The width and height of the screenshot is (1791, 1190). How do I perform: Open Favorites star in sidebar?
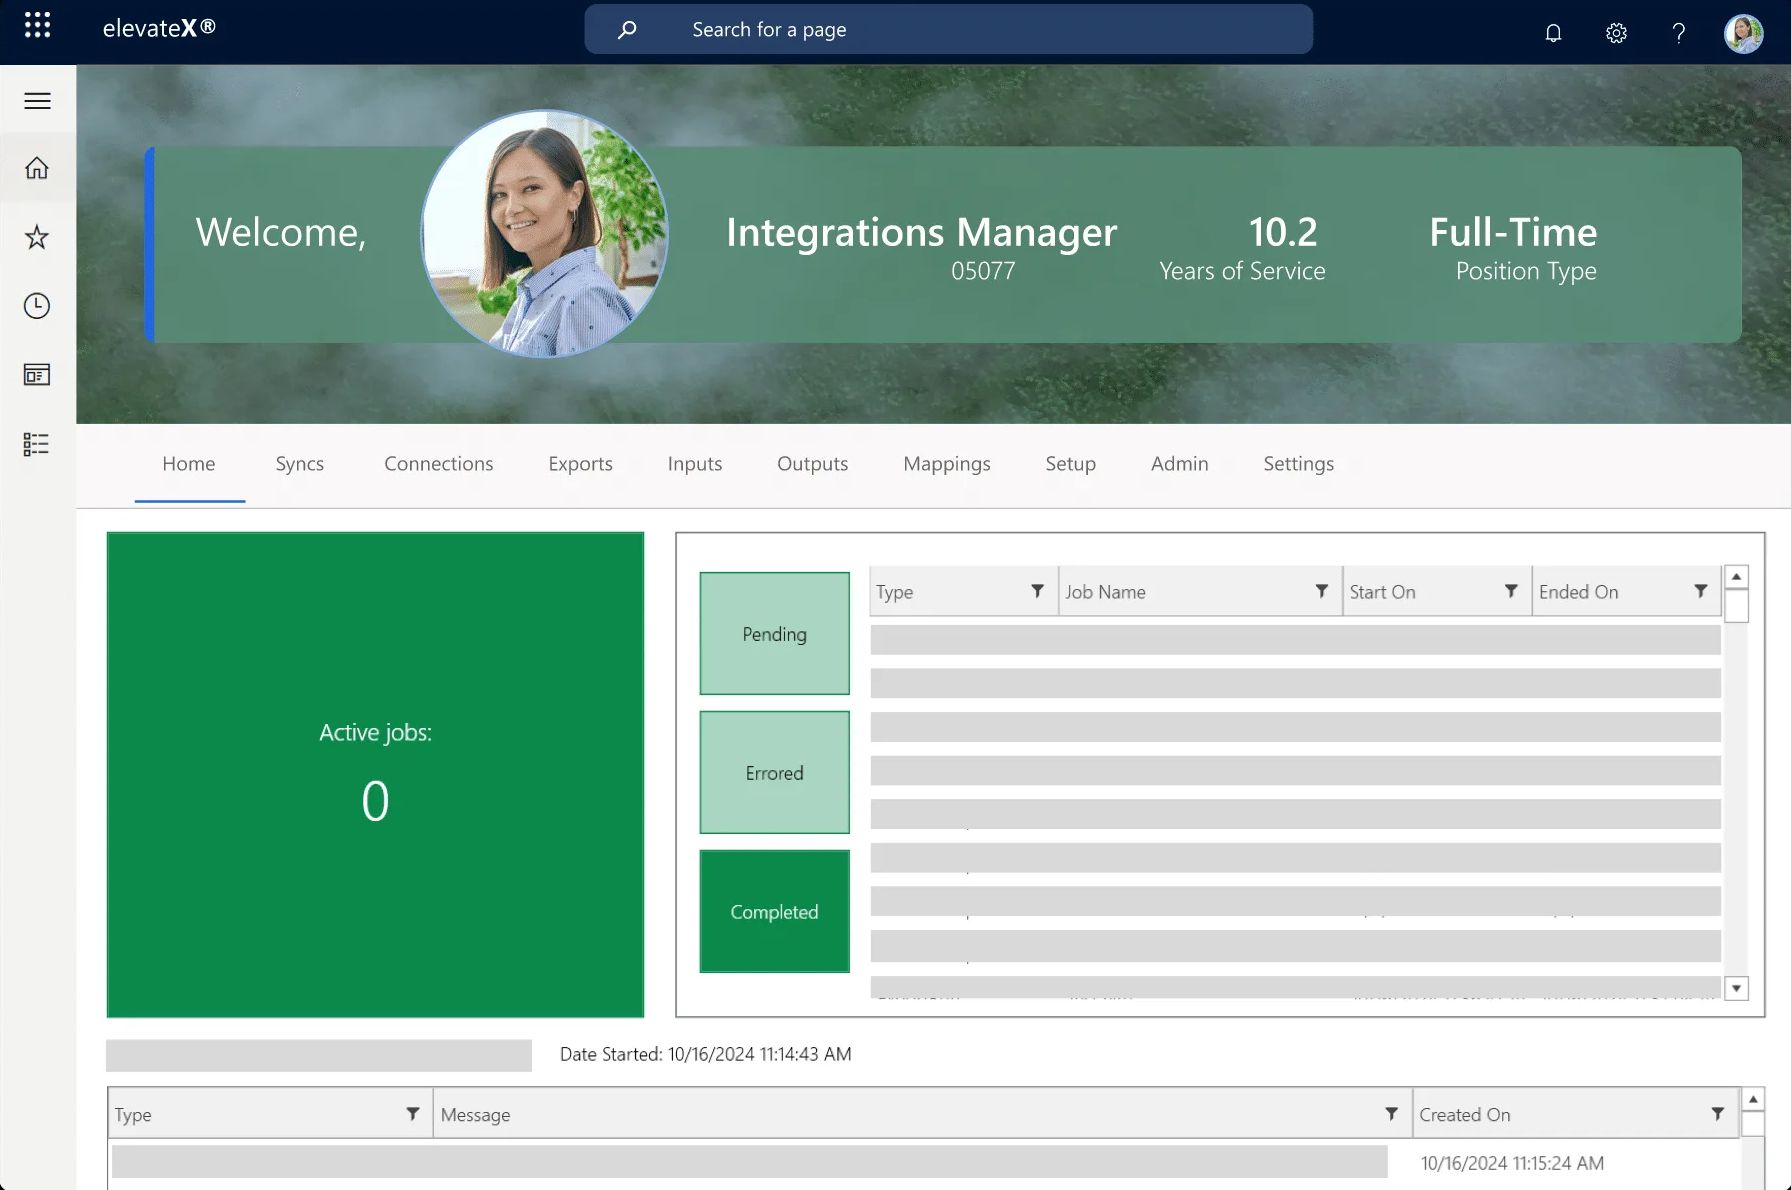tap(37, 237)
